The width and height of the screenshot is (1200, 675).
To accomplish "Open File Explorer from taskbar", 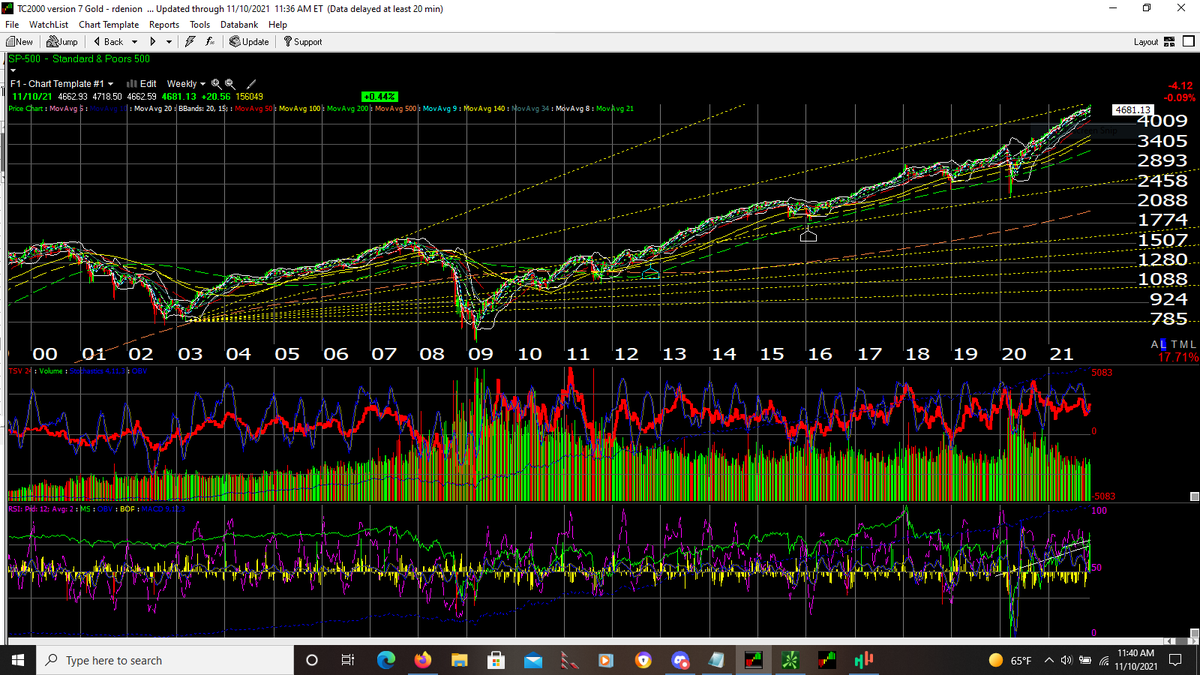I will pos(459,660).
